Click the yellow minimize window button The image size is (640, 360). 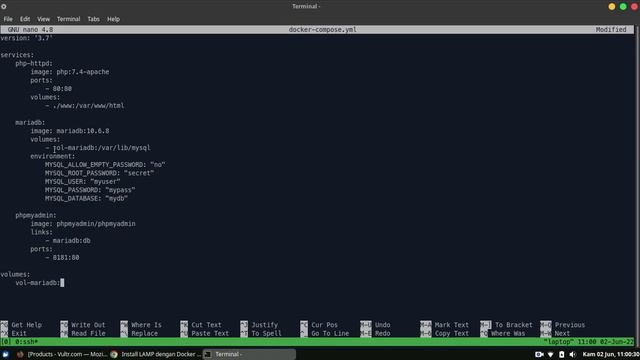611,7
